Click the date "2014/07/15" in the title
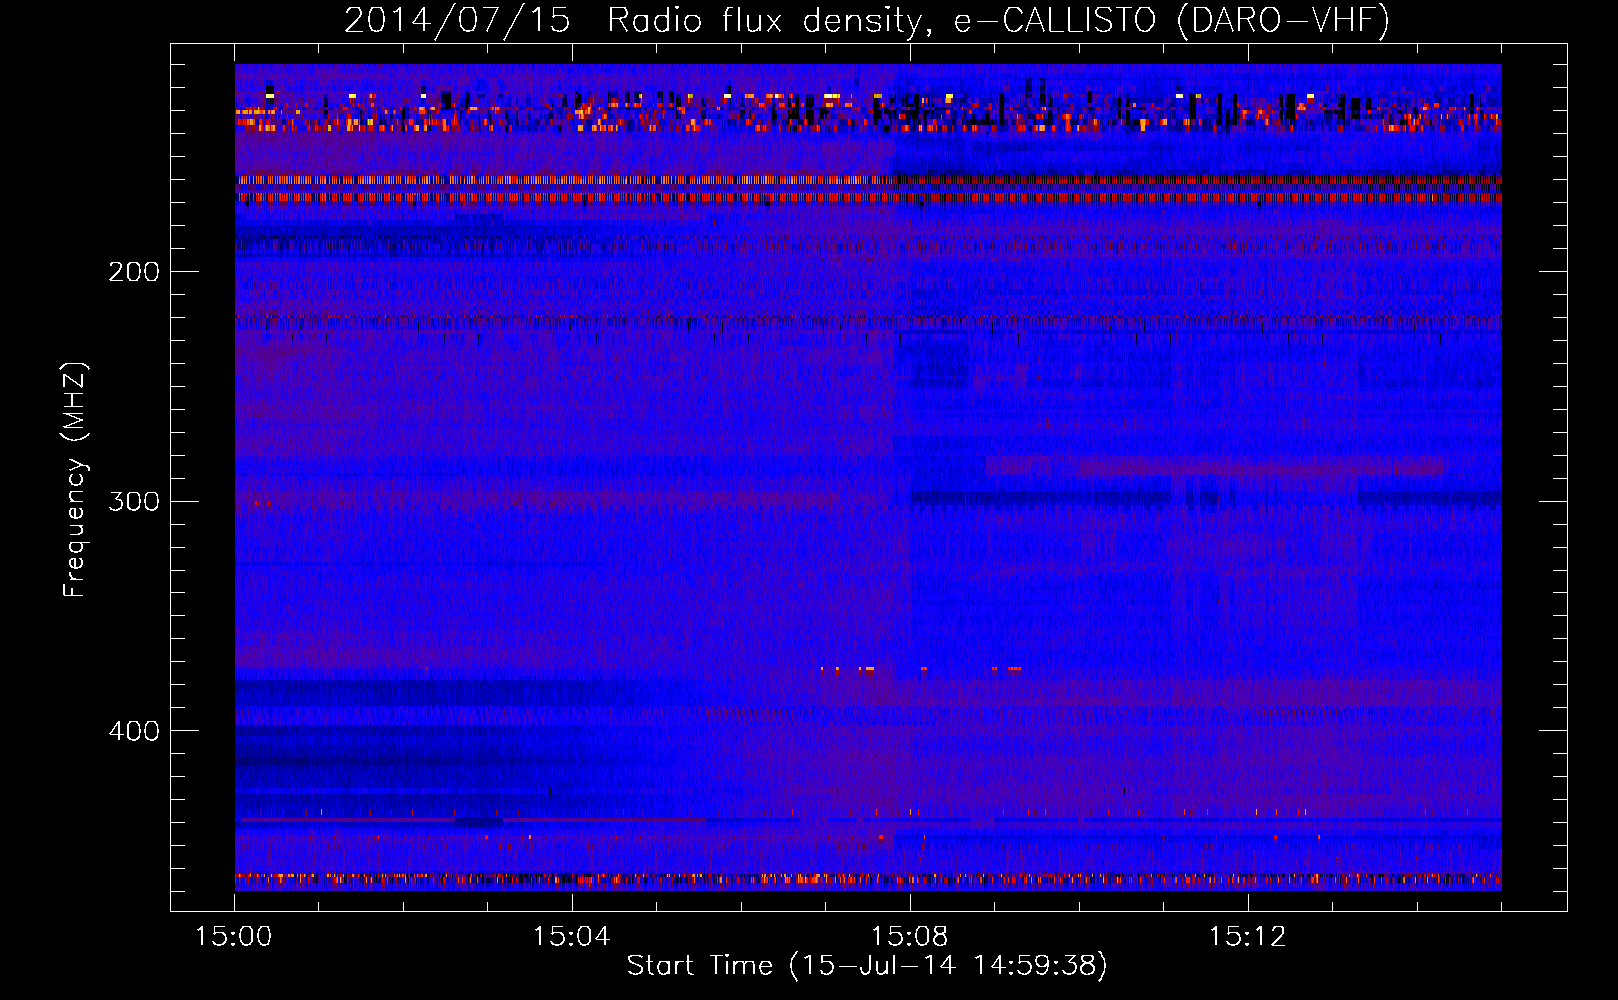Screen dimensions: 1618x1000 [457, 20]
